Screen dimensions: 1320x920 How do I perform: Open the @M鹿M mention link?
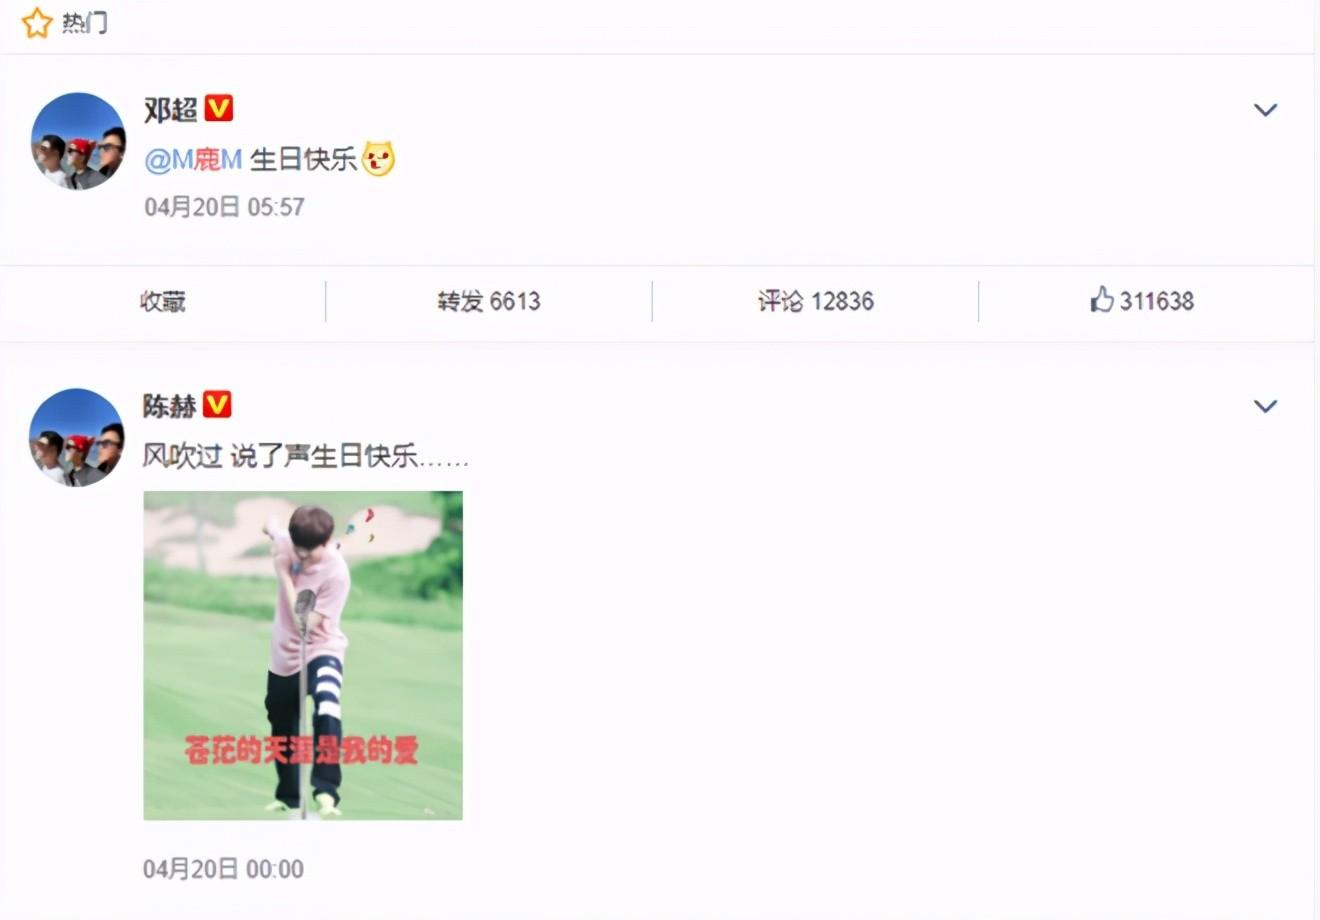(x=193, y=159)
